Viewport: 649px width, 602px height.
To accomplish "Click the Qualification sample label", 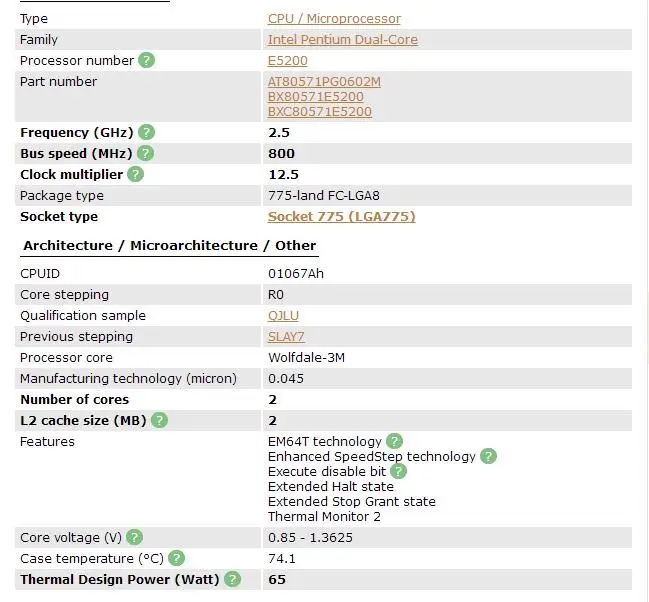I will pos(83,316).
